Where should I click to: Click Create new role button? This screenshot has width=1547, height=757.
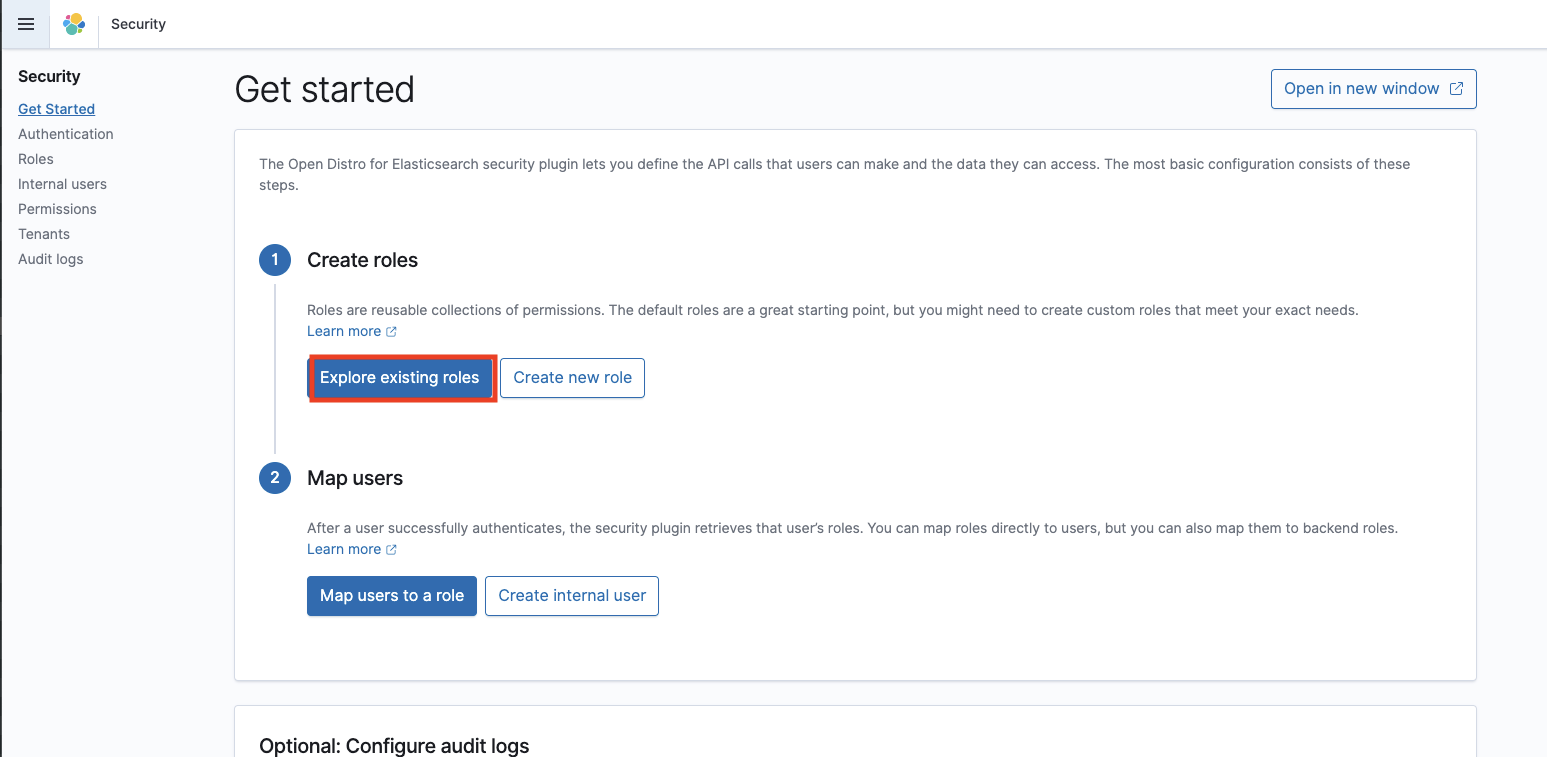572,378
